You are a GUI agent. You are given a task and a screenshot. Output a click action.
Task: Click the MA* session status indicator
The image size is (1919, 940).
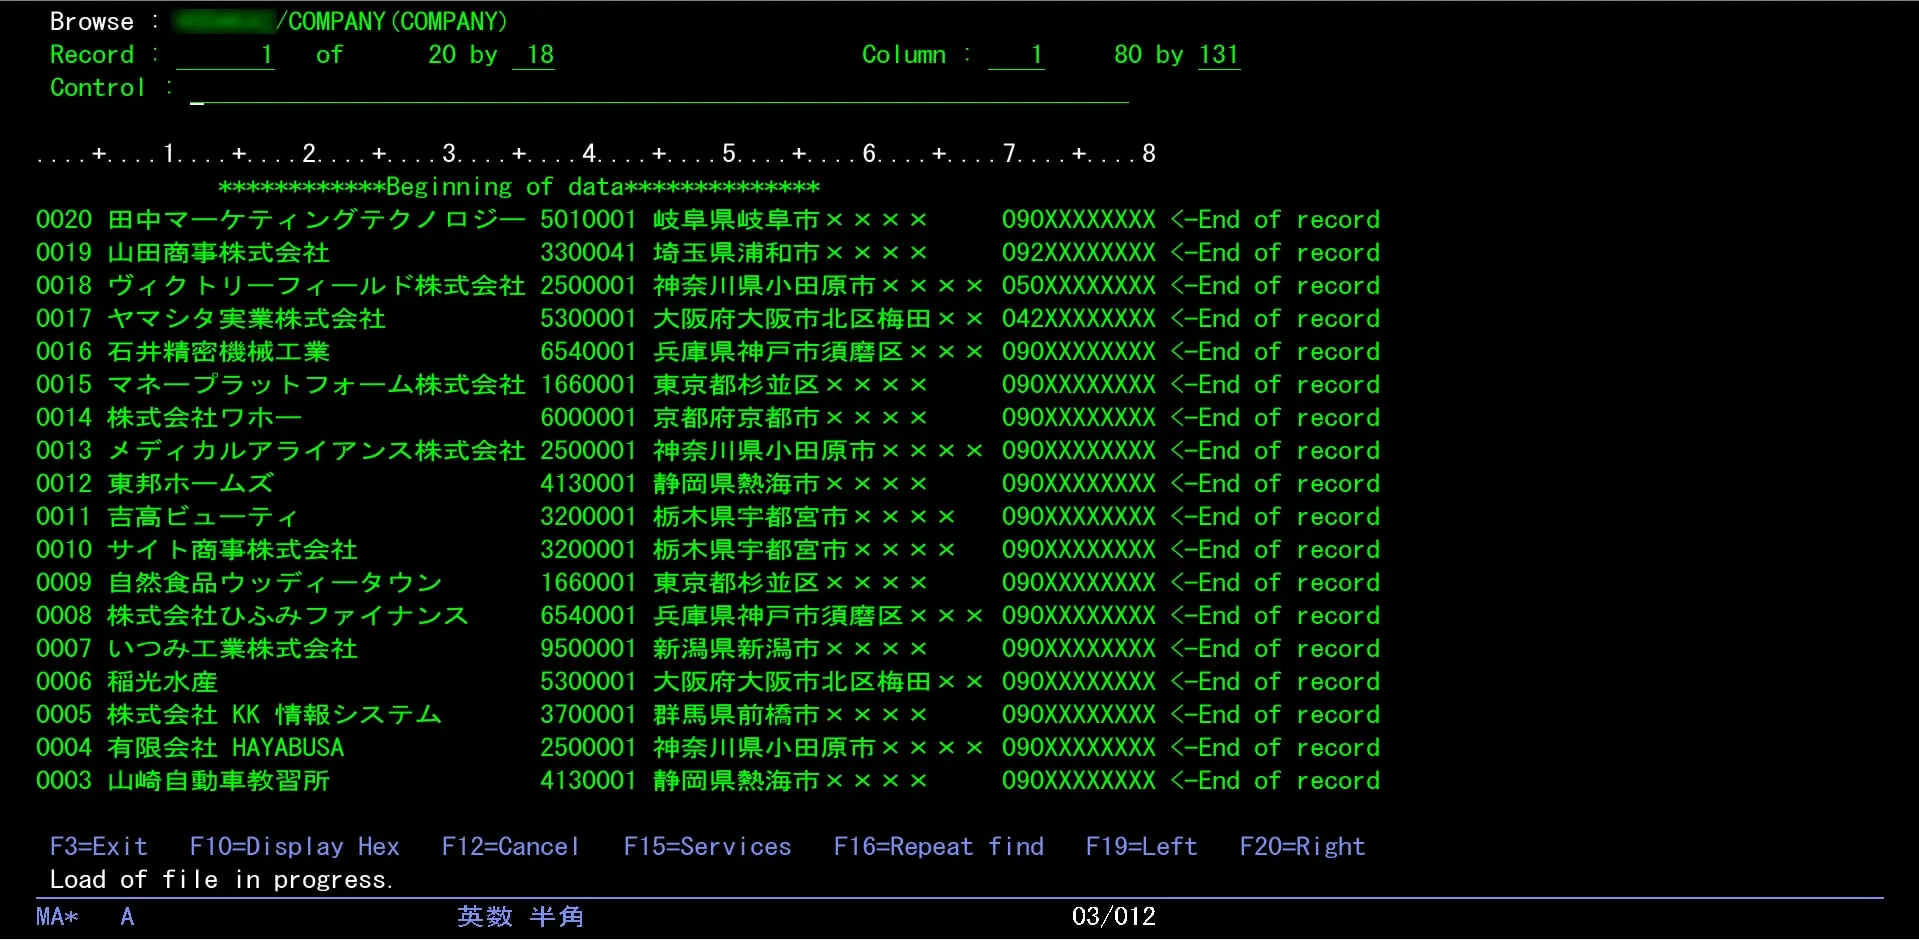coord(57,916)
